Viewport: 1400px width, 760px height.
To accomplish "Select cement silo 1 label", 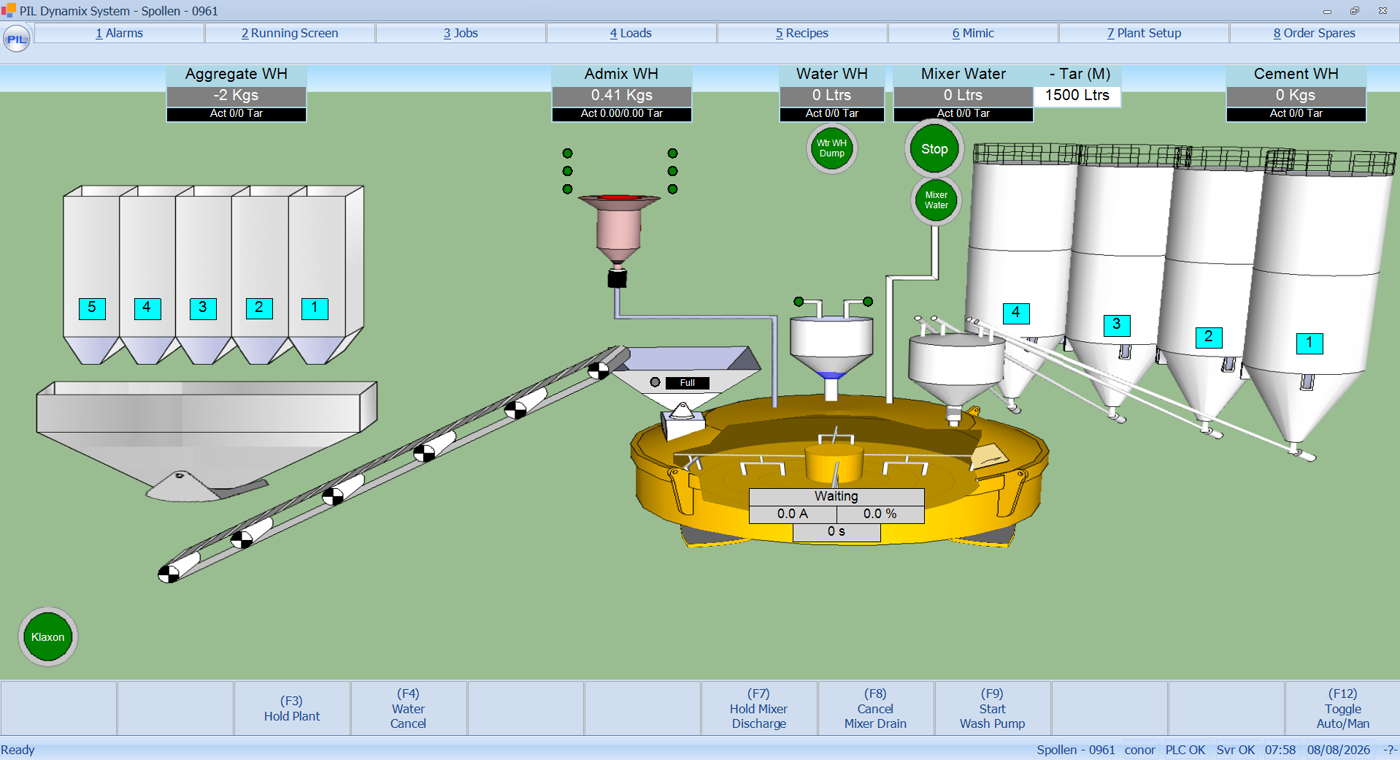I will (x=1309, y=343).
